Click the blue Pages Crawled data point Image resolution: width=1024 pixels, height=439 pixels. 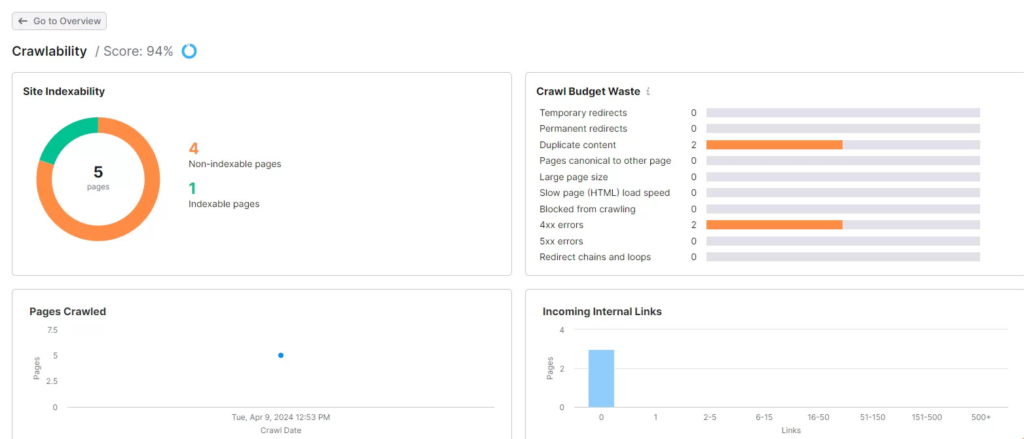tap(281, 355)
